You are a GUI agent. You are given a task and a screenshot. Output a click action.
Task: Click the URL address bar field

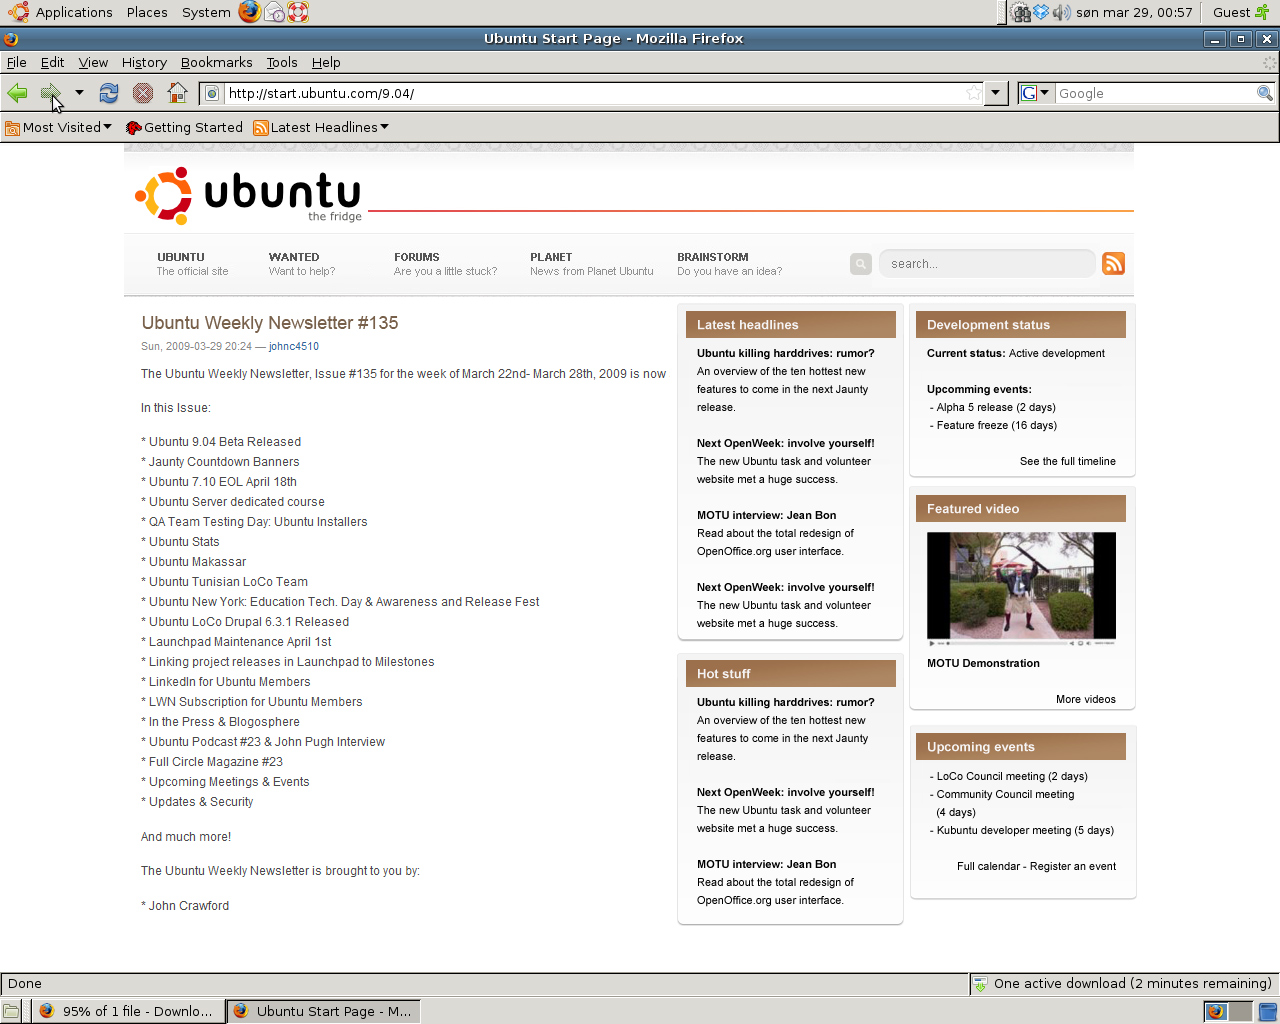[593, 93]
